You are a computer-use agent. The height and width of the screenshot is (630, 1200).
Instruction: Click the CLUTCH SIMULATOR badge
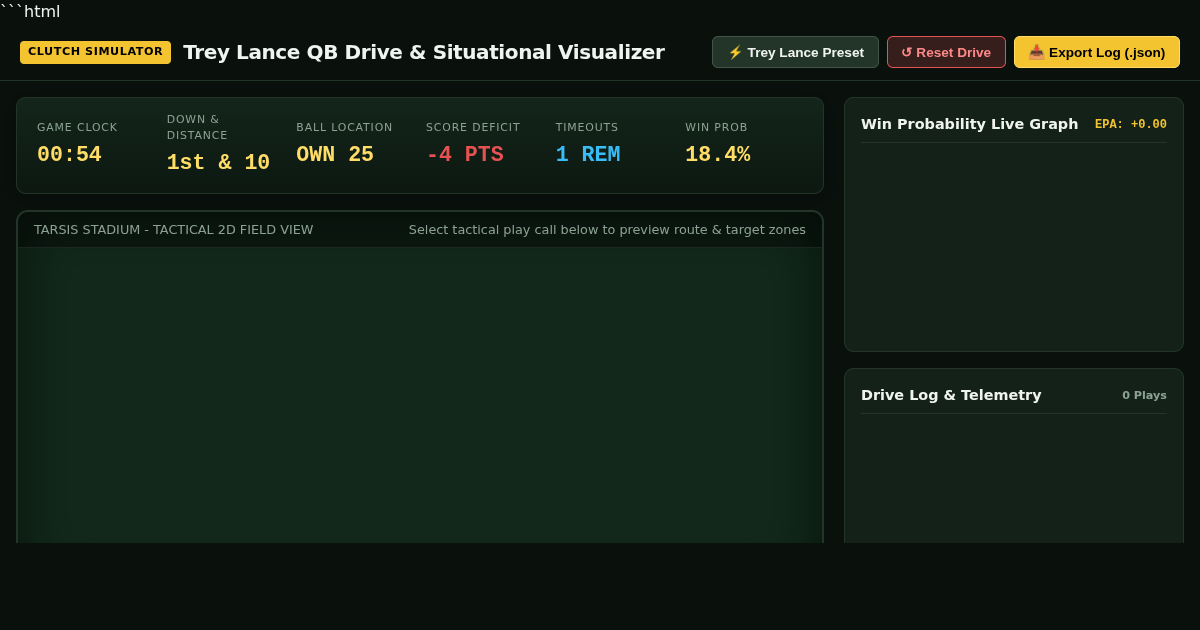coord(95,52)
